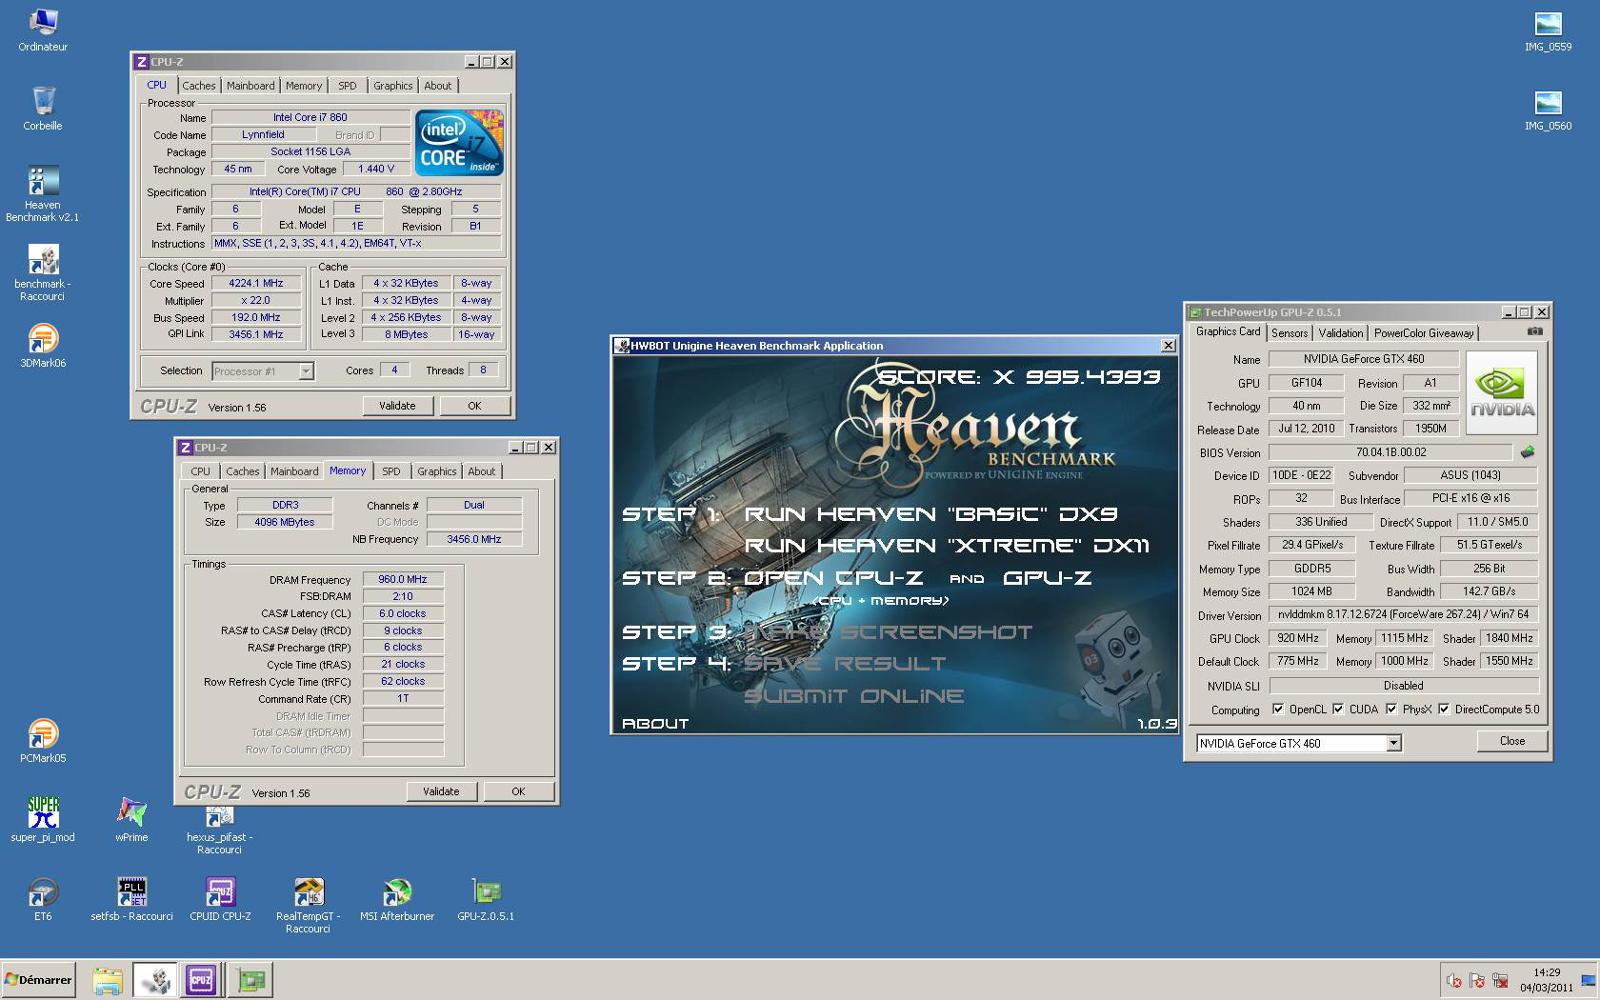Click the GPU-Z screenshot camera icon
This screenshot has width=1600, height=1000.
tap(1535, 331)
